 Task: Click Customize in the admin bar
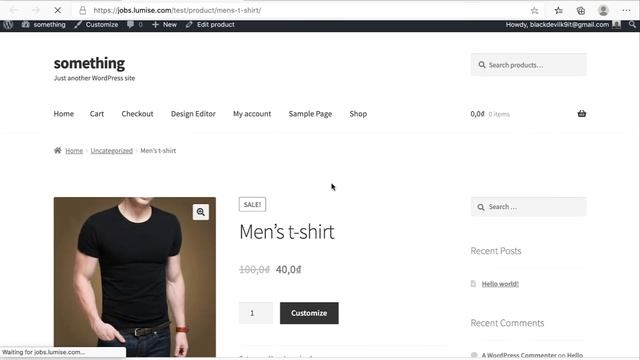click(x=96, y=24)
